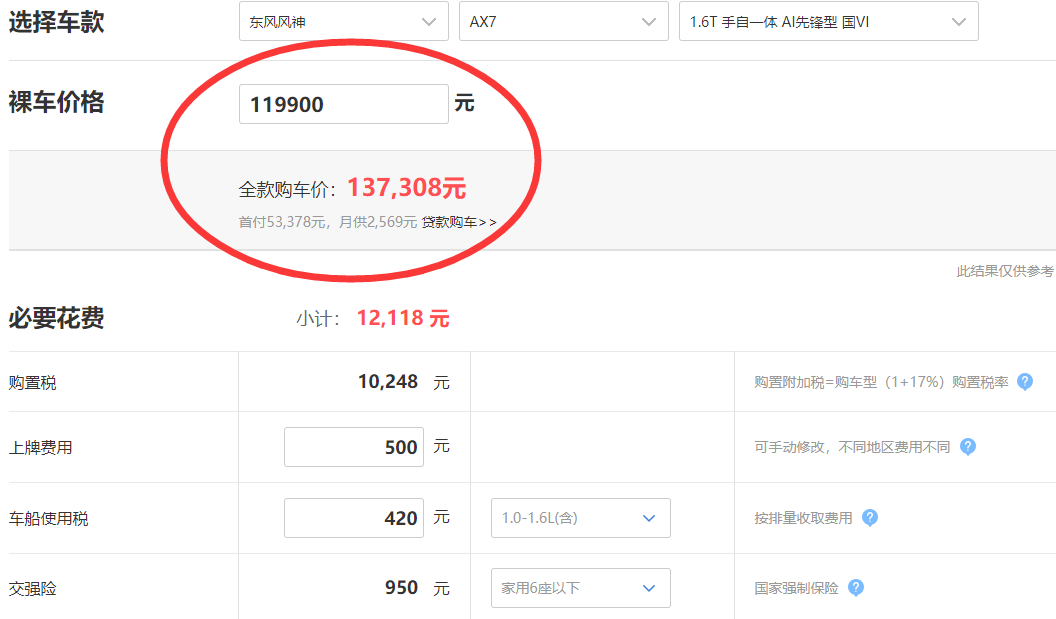
Task: Click the 上牌费用 input field showing 500
Action: pos(354,447)
